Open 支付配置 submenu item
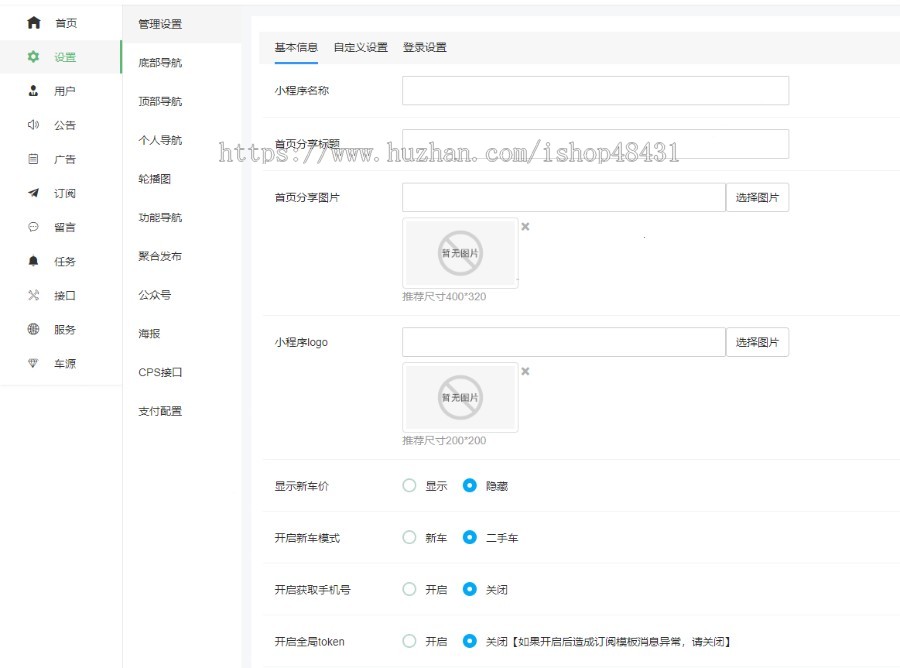This screenshot has width=900, height=668. coord(160,411)
